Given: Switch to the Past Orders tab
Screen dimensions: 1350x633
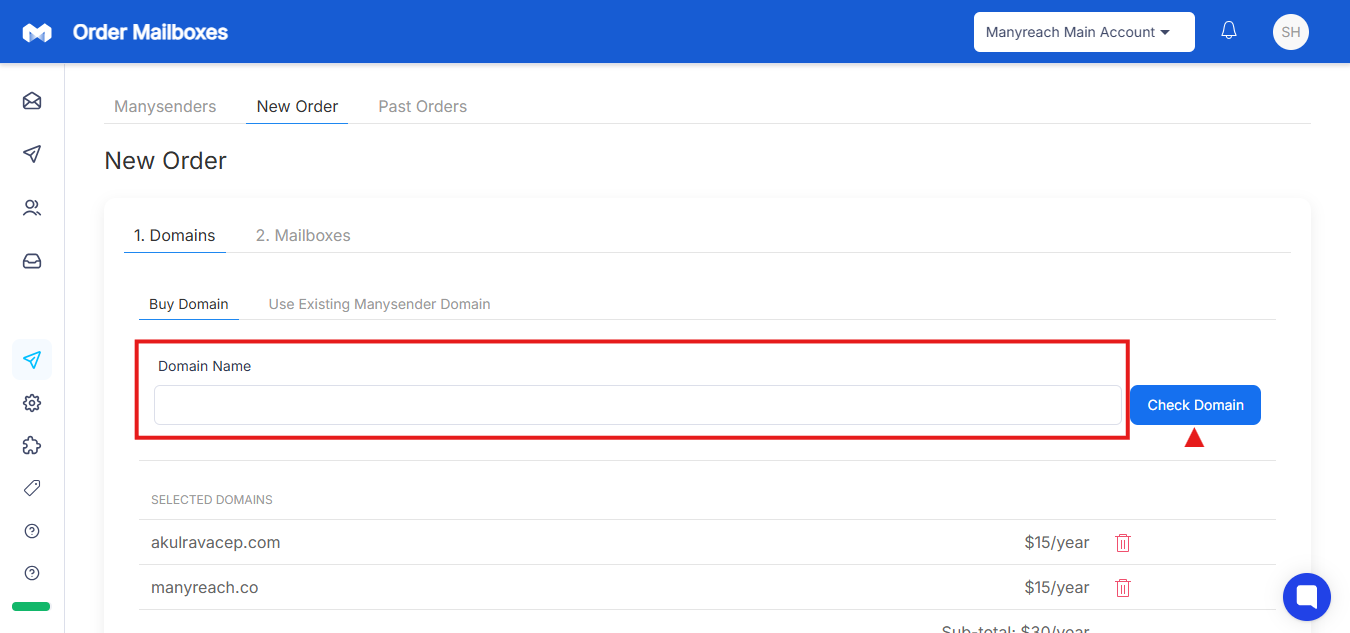Looking at the screenshot, I should pos(422,106).
